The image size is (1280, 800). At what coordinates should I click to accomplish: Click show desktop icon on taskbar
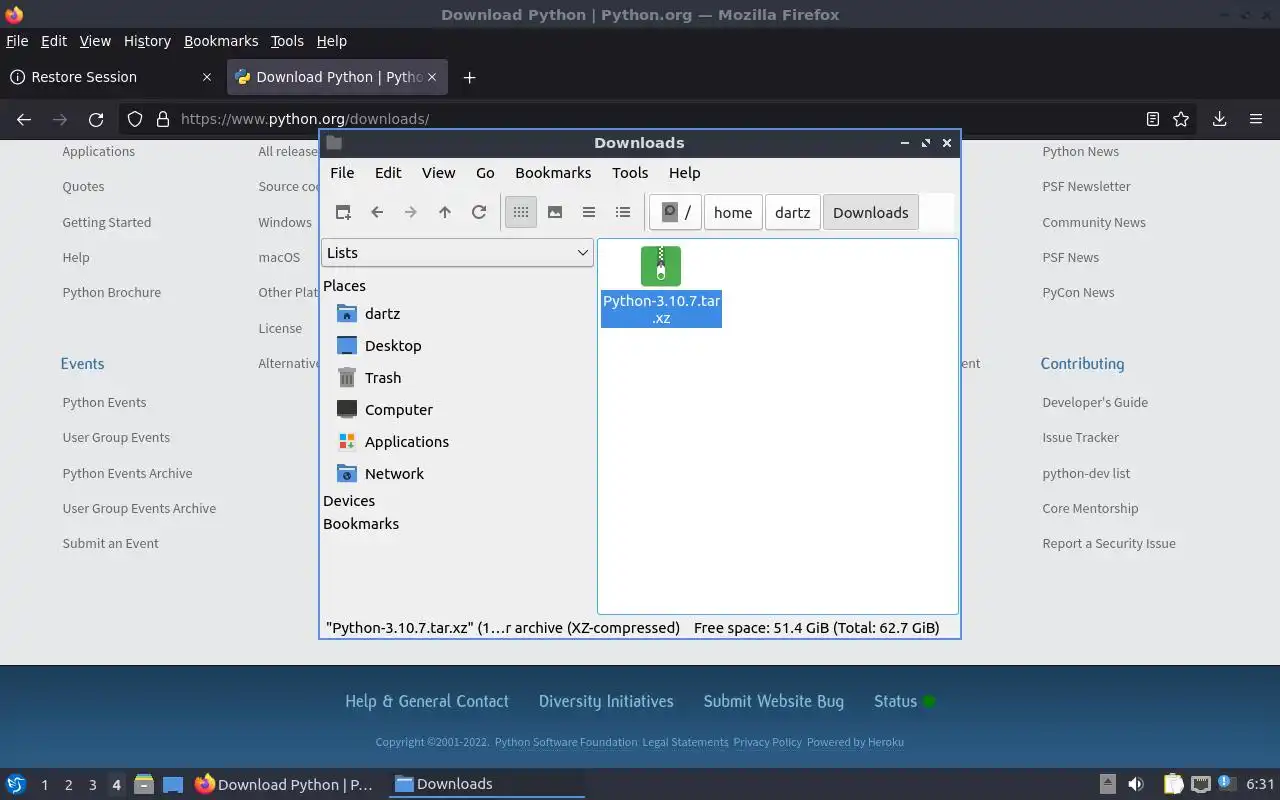click(x=173, y=784)
